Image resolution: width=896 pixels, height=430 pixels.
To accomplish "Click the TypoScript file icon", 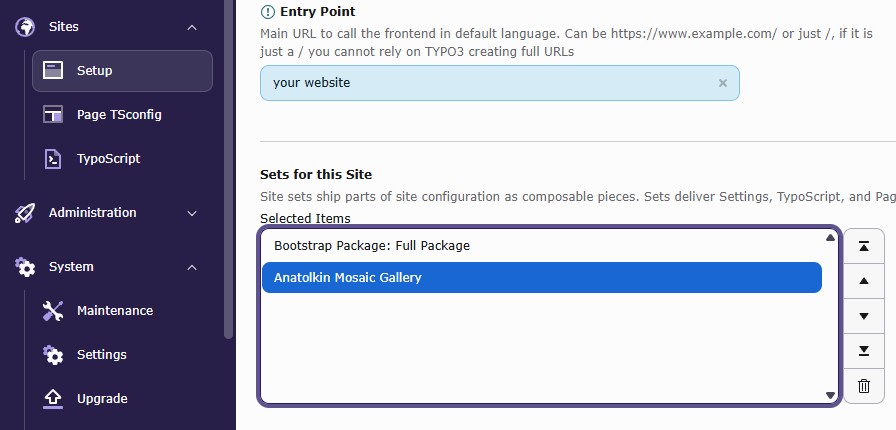I will [53, 158].
